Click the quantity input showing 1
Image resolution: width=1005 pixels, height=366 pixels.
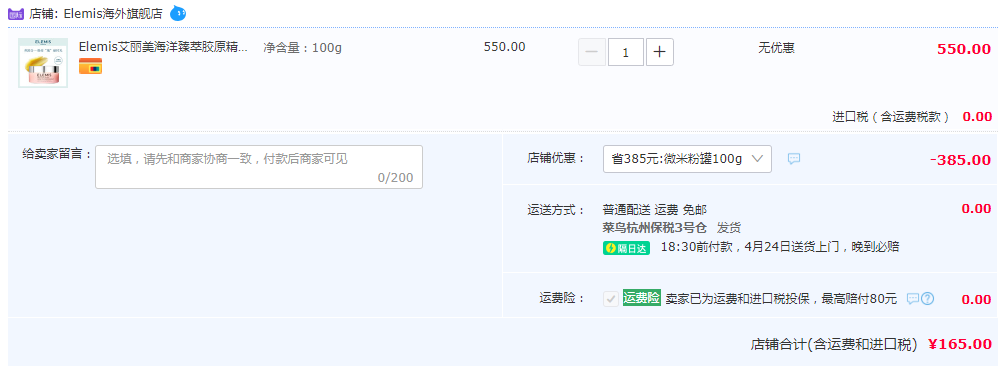point(626,53)
